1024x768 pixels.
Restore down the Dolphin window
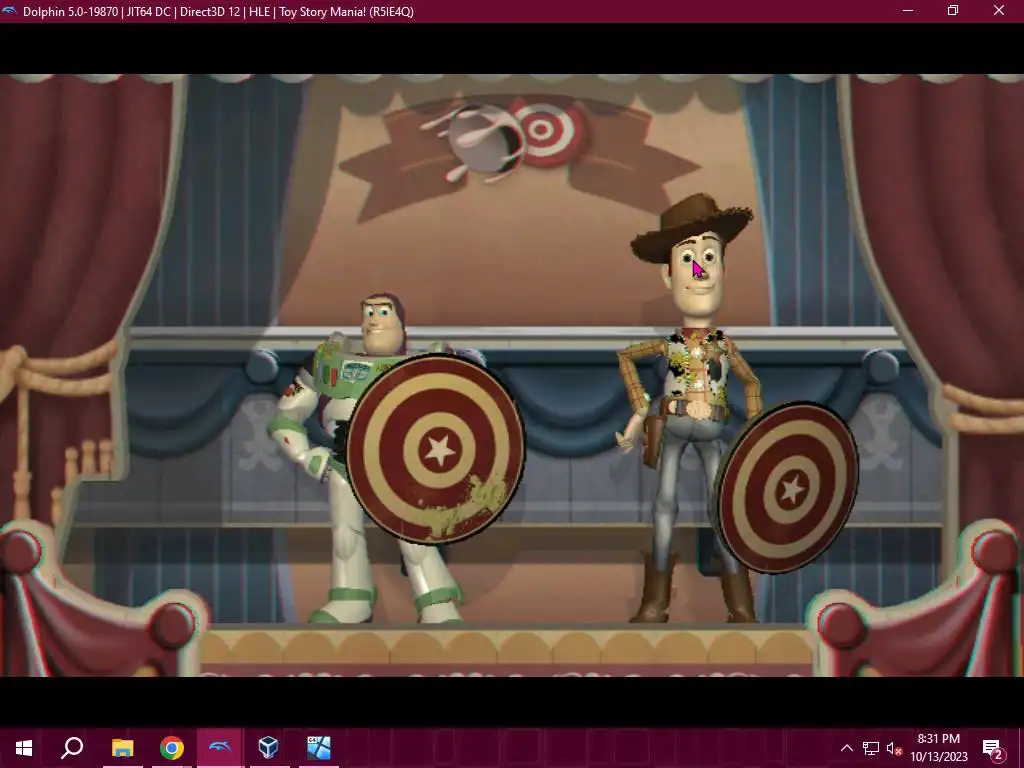pos(953,11)
